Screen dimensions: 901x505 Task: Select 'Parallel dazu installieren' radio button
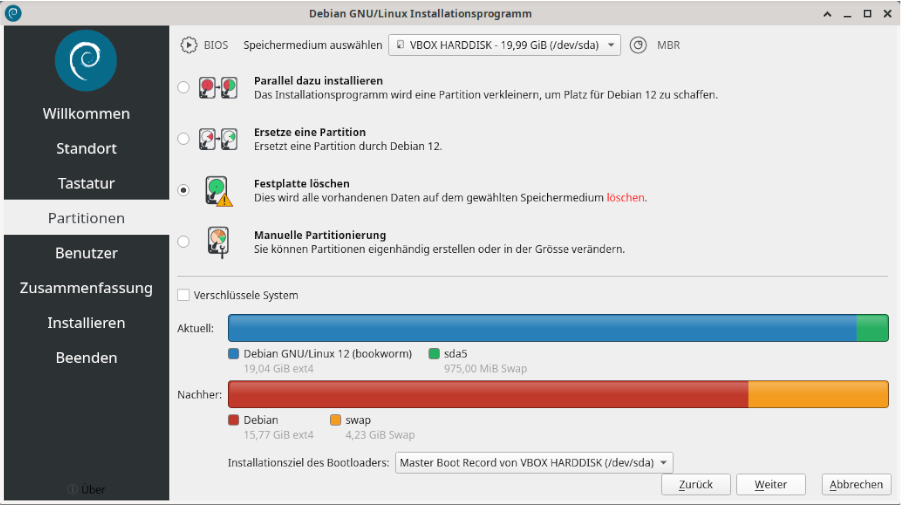(x=183, y=87)
